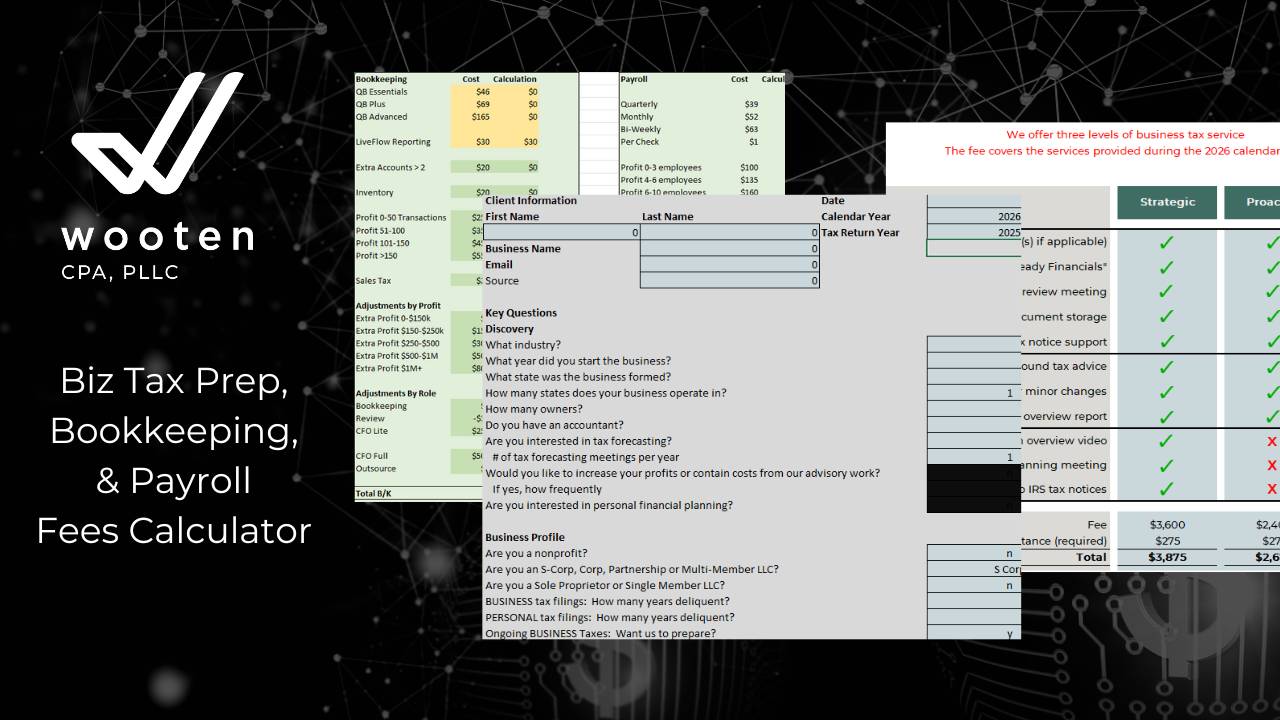
Task: Select the Business Name value cell
Action: pyautogui.click(x=730, y=248)
